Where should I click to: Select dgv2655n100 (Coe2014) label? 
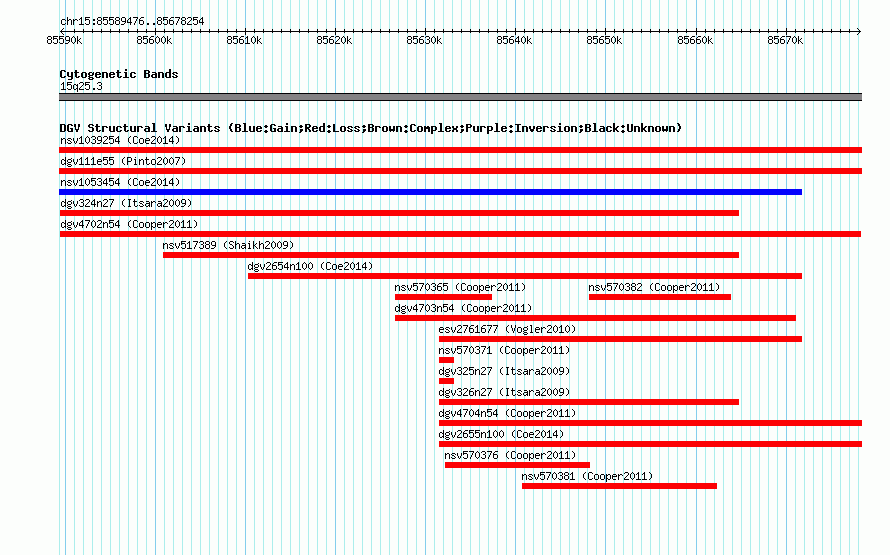[501, 434]
